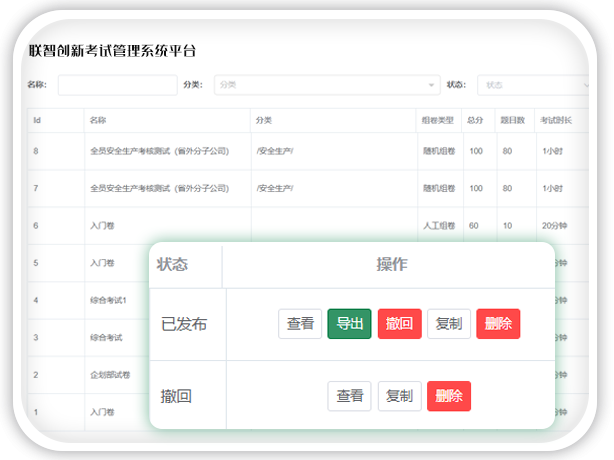Select the 名称 column header in table
Image resolution: width=614 pixels, height=460 pixels.
pyautogui.click(x=98, y=120)
